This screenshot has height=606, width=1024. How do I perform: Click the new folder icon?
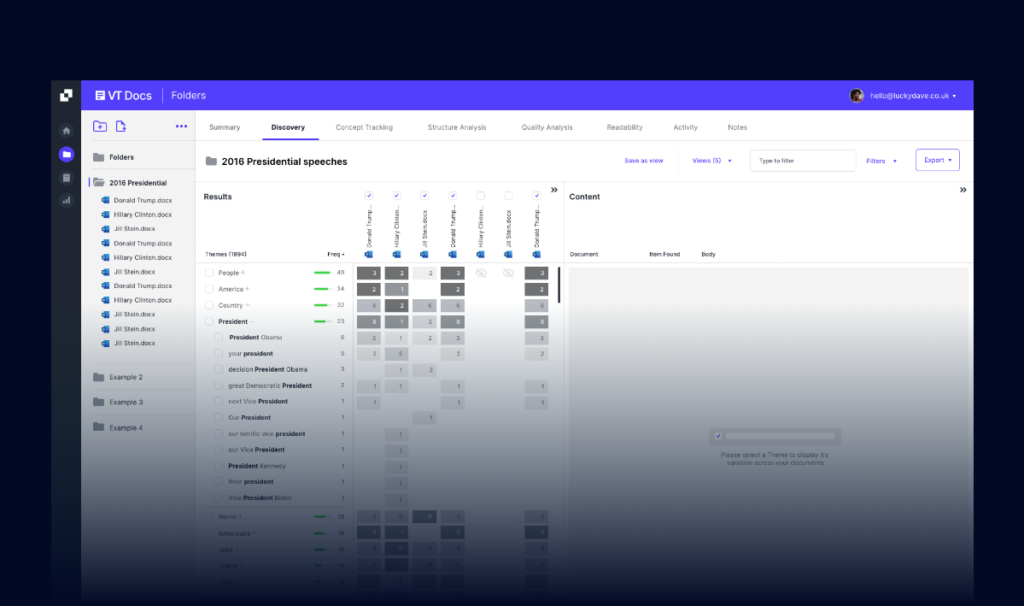tap(100, 126)
